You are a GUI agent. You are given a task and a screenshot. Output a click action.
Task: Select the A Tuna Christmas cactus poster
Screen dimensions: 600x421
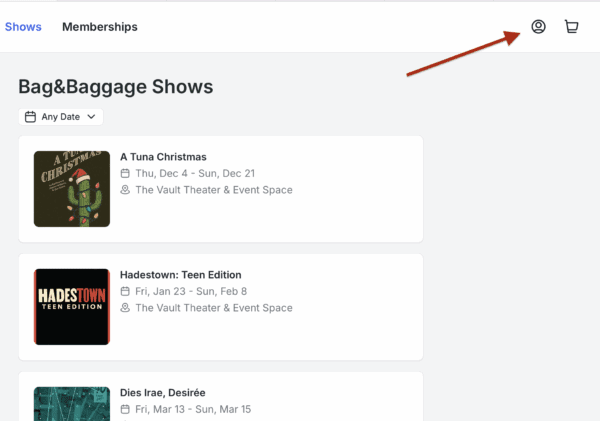72,189
